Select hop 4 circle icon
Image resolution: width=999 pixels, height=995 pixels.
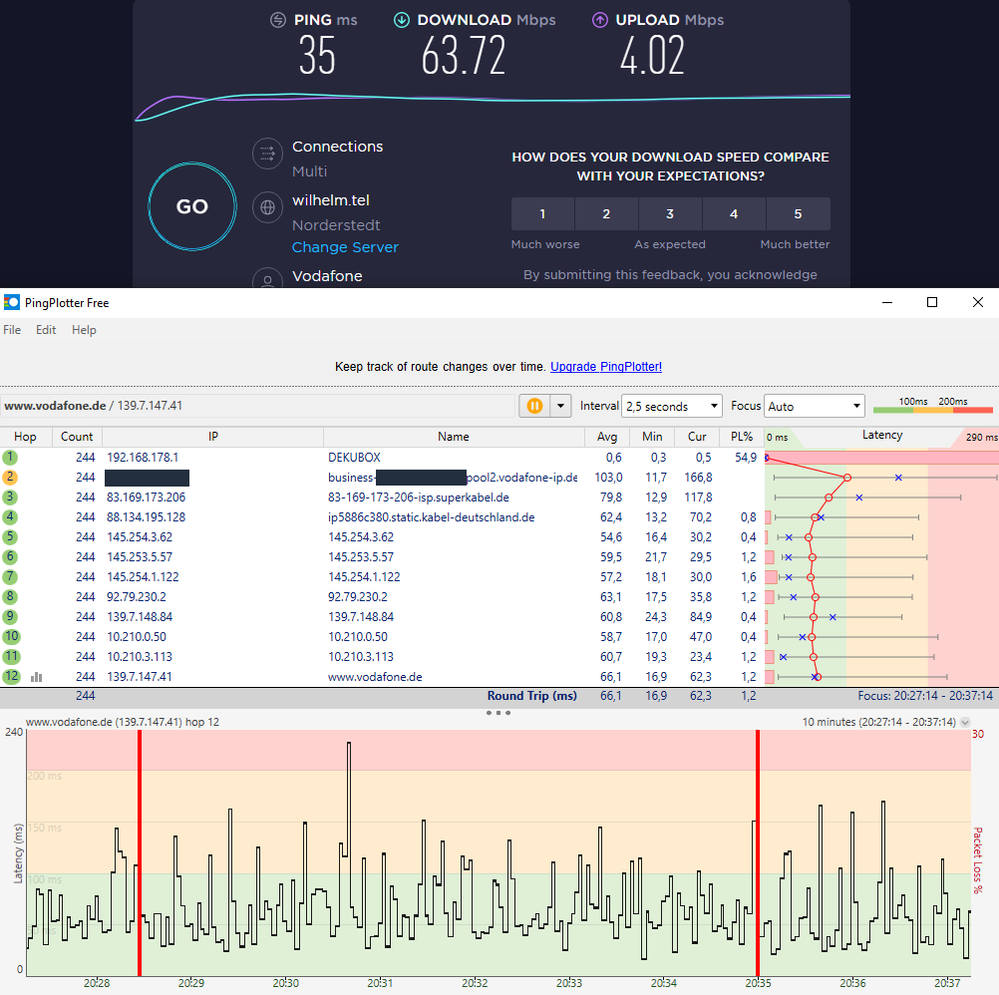10,517
